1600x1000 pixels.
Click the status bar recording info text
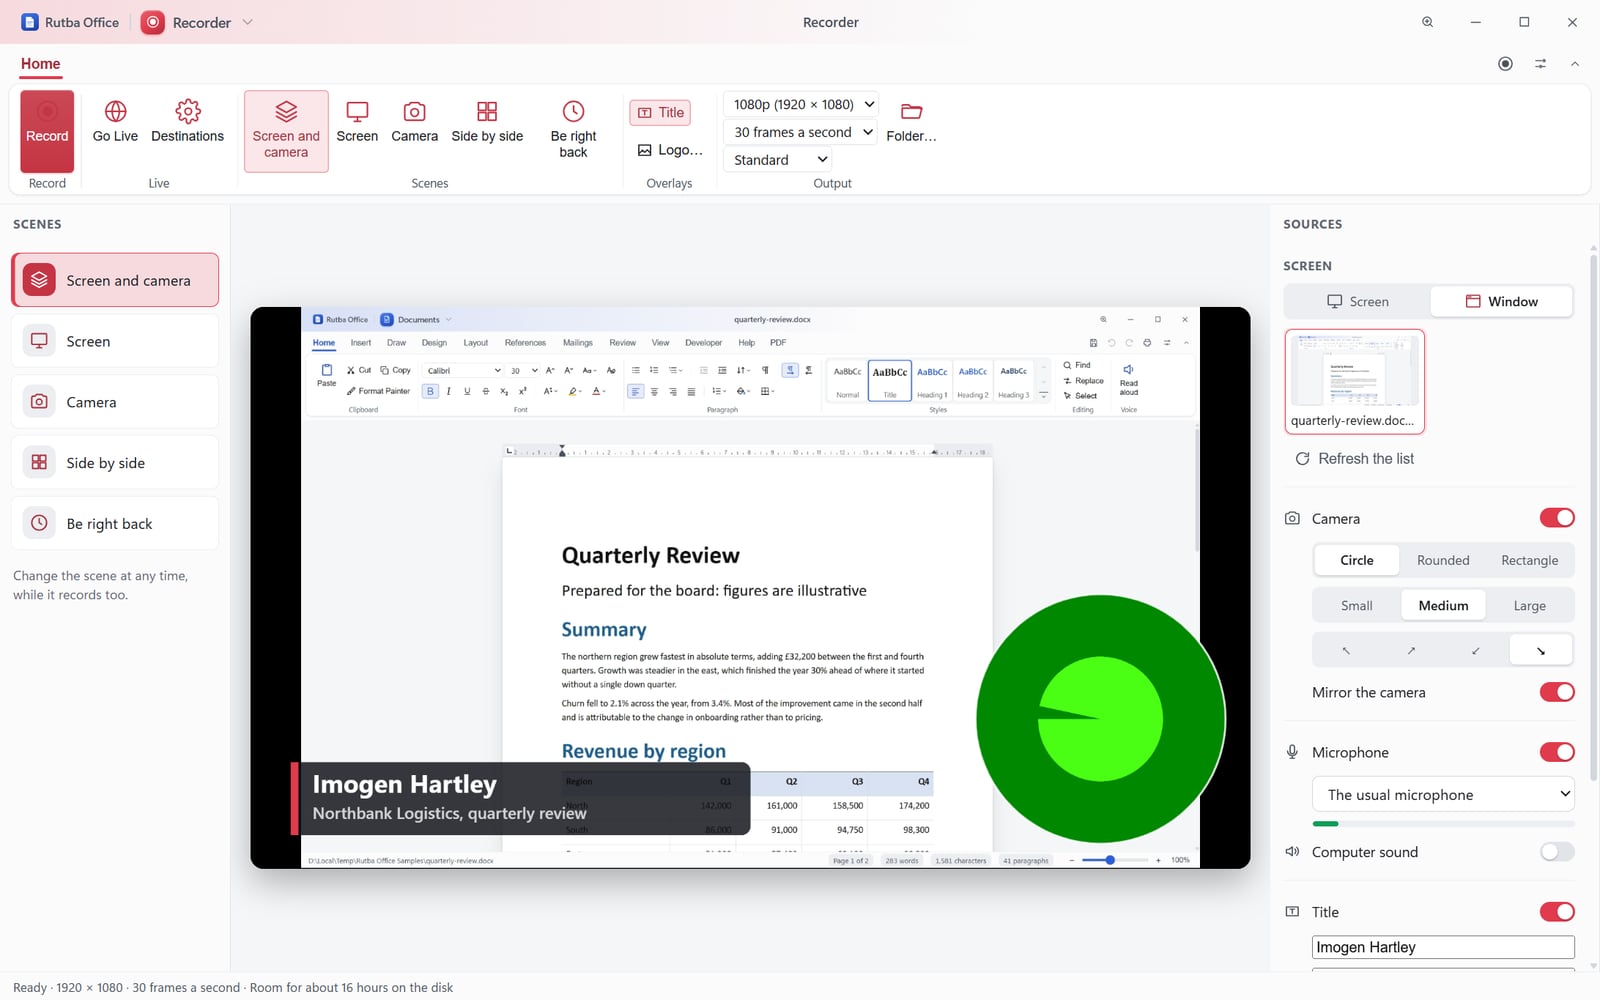tap(233, 987)
